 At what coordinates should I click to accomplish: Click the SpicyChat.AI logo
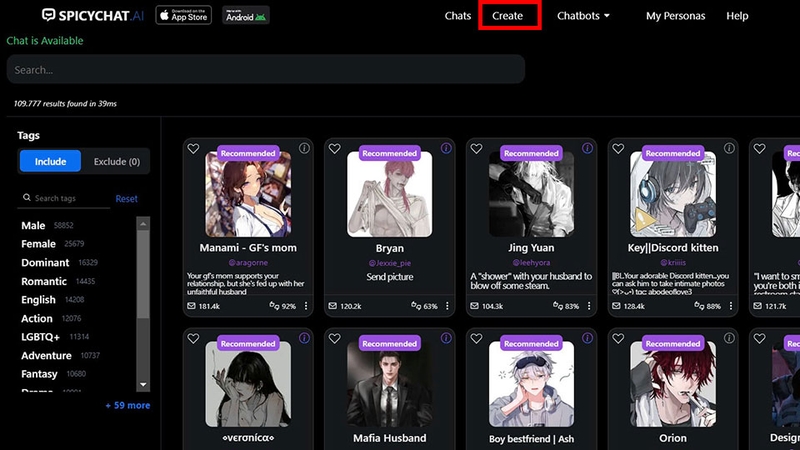tap(92, 15)
